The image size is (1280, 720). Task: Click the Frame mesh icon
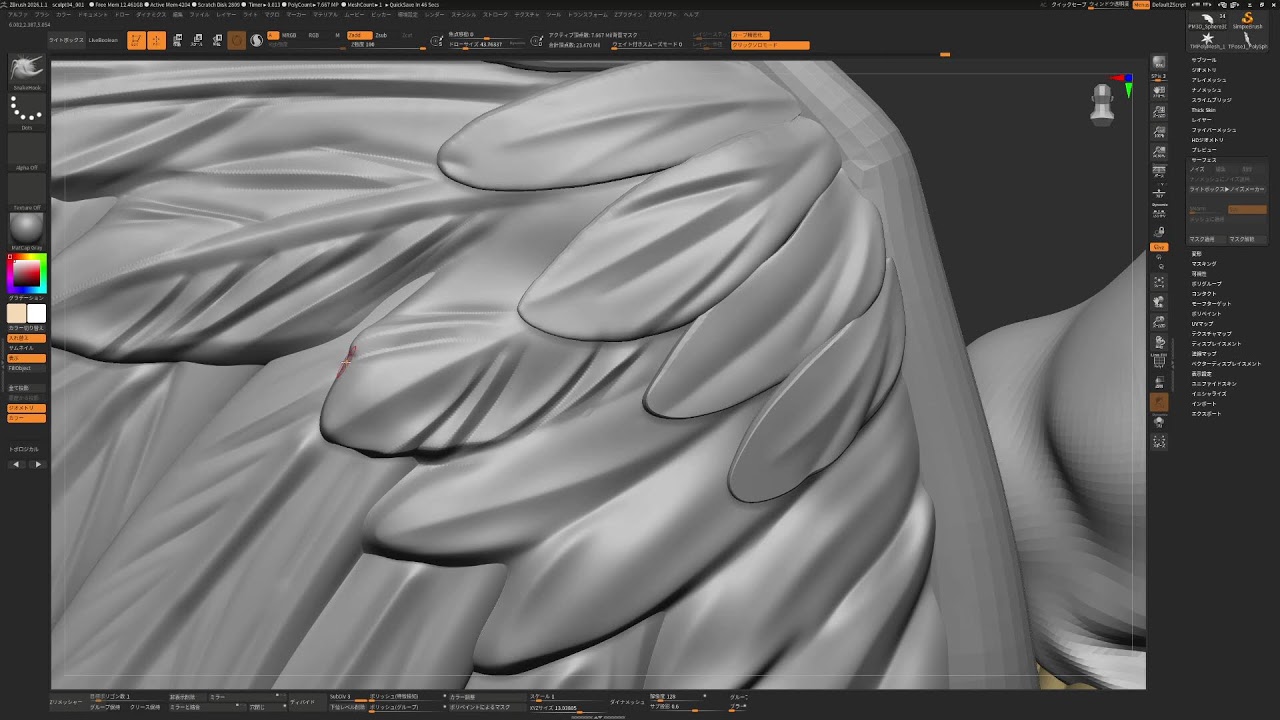[x=1159, y=283]
